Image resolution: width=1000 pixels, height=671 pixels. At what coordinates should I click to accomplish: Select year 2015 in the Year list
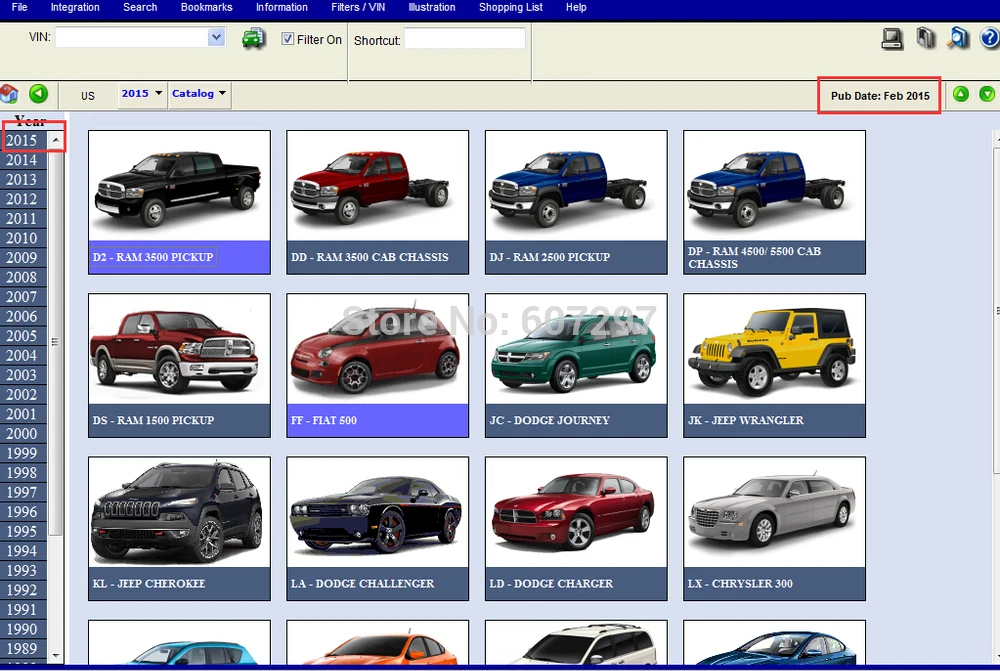pyautogui.click(x=22, y=140)
